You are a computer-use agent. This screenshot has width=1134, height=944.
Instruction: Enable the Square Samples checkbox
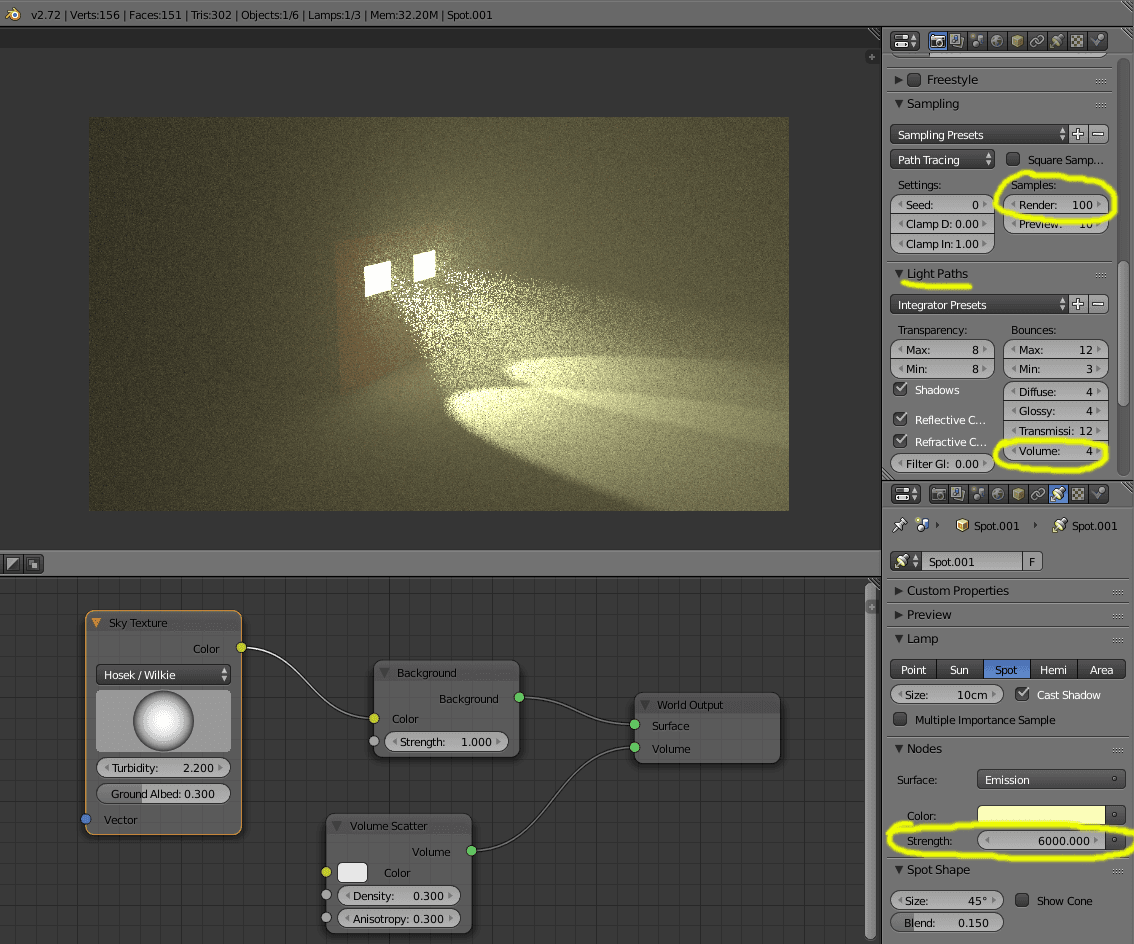[x=1013, y=159]
